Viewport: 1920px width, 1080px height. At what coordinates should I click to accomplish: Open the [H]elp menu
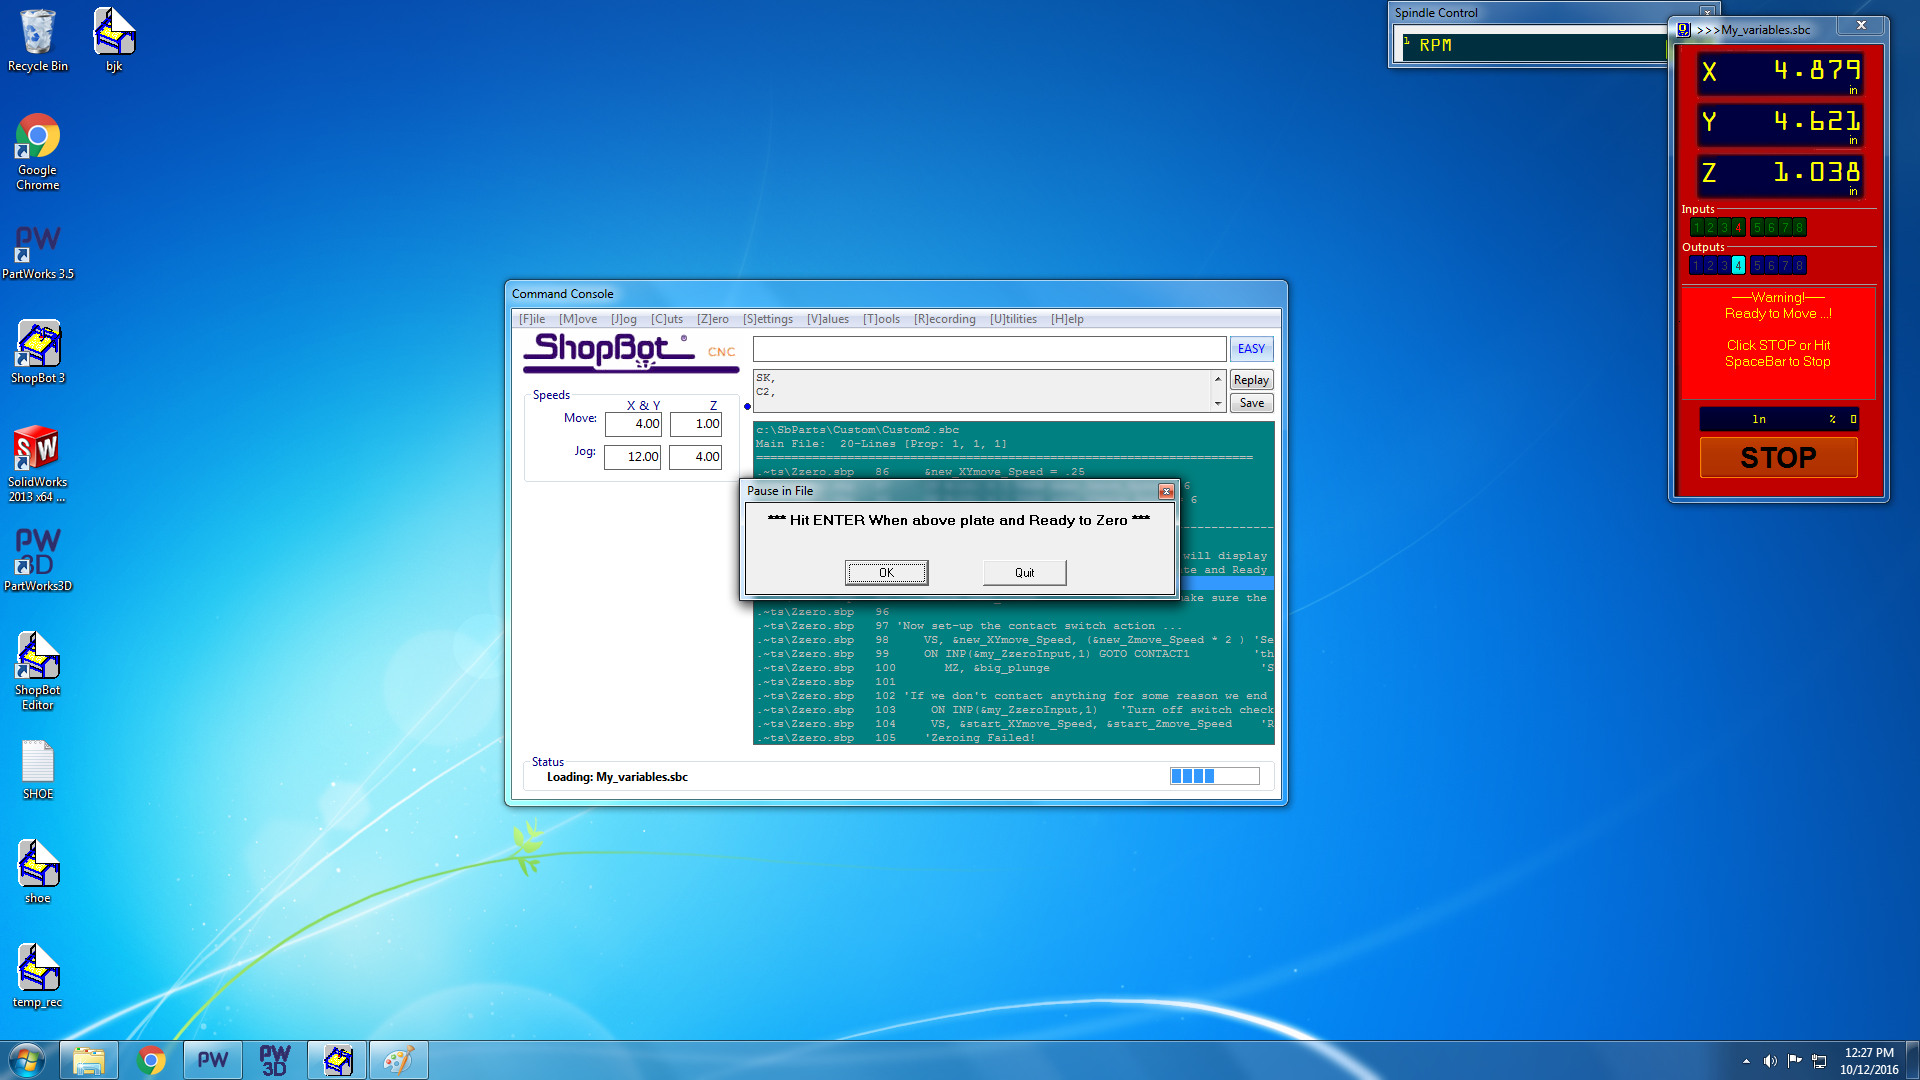pos(1067,319)
